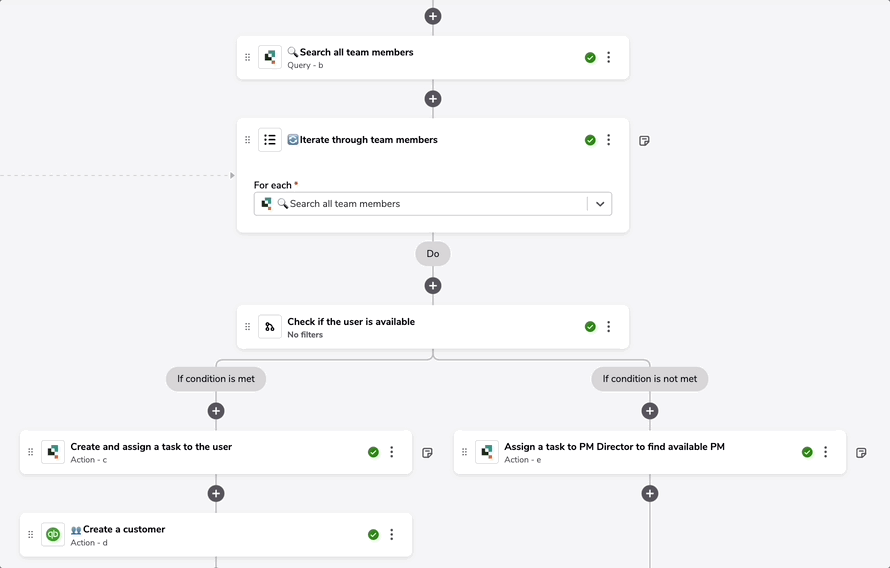Open note icon beside Create and assign a task
This screenshot has width=890, height=568.
tap(427, 452)
